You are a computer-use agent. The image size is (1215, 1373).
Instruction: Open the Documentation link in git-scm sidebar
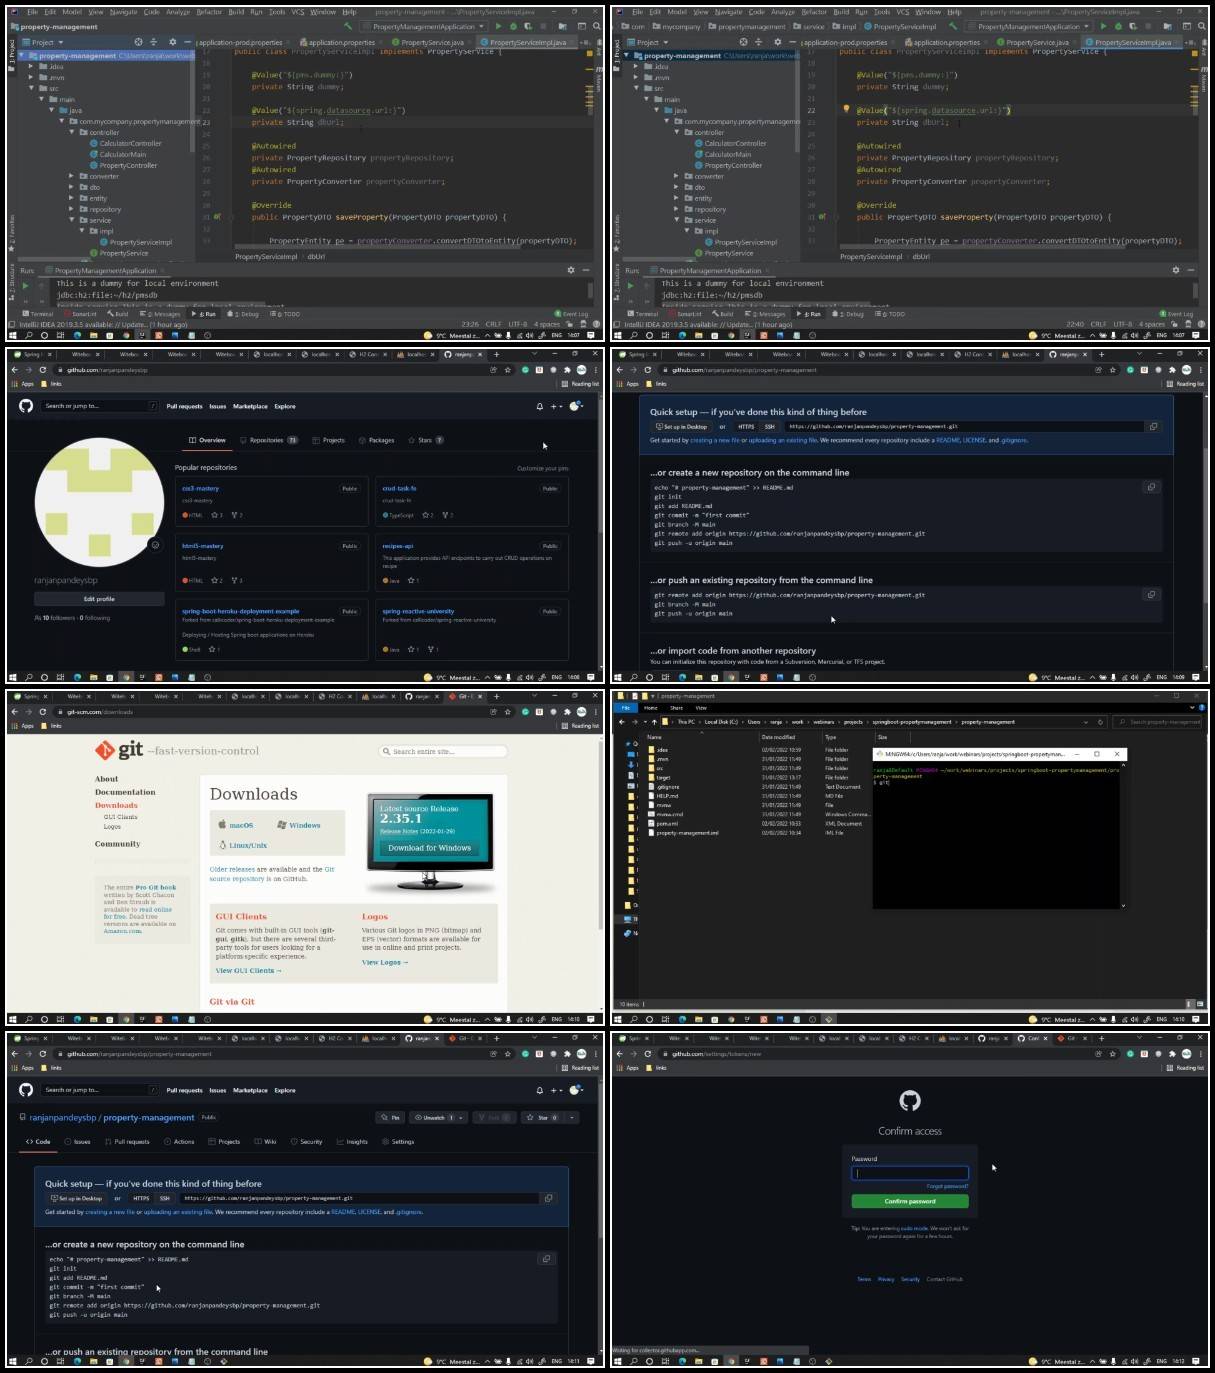pyautogui.click(x=125, y=792)
